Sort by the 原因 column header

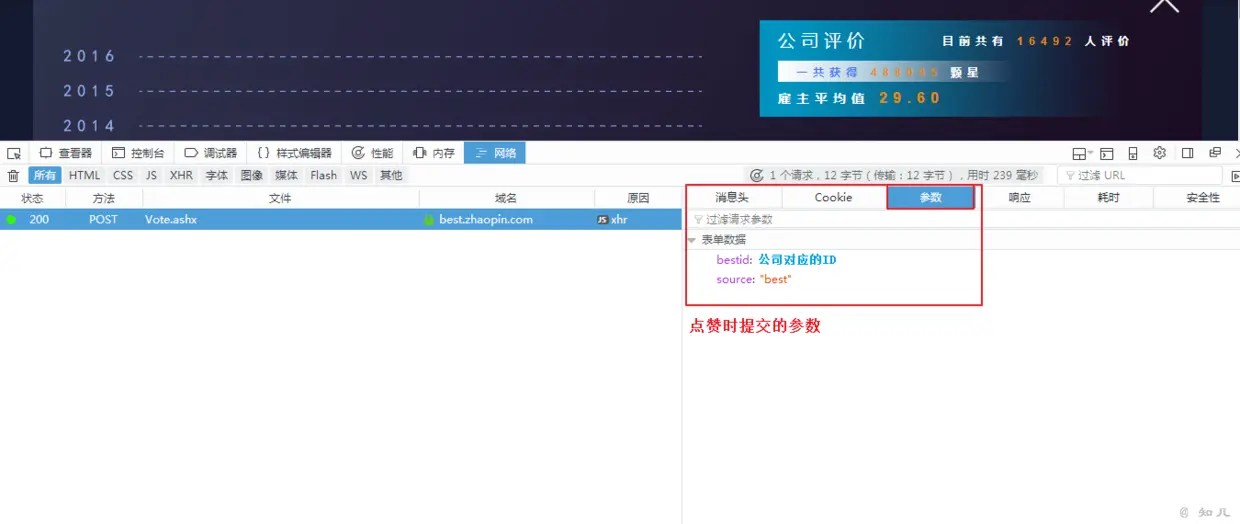[x=638, y=198]
